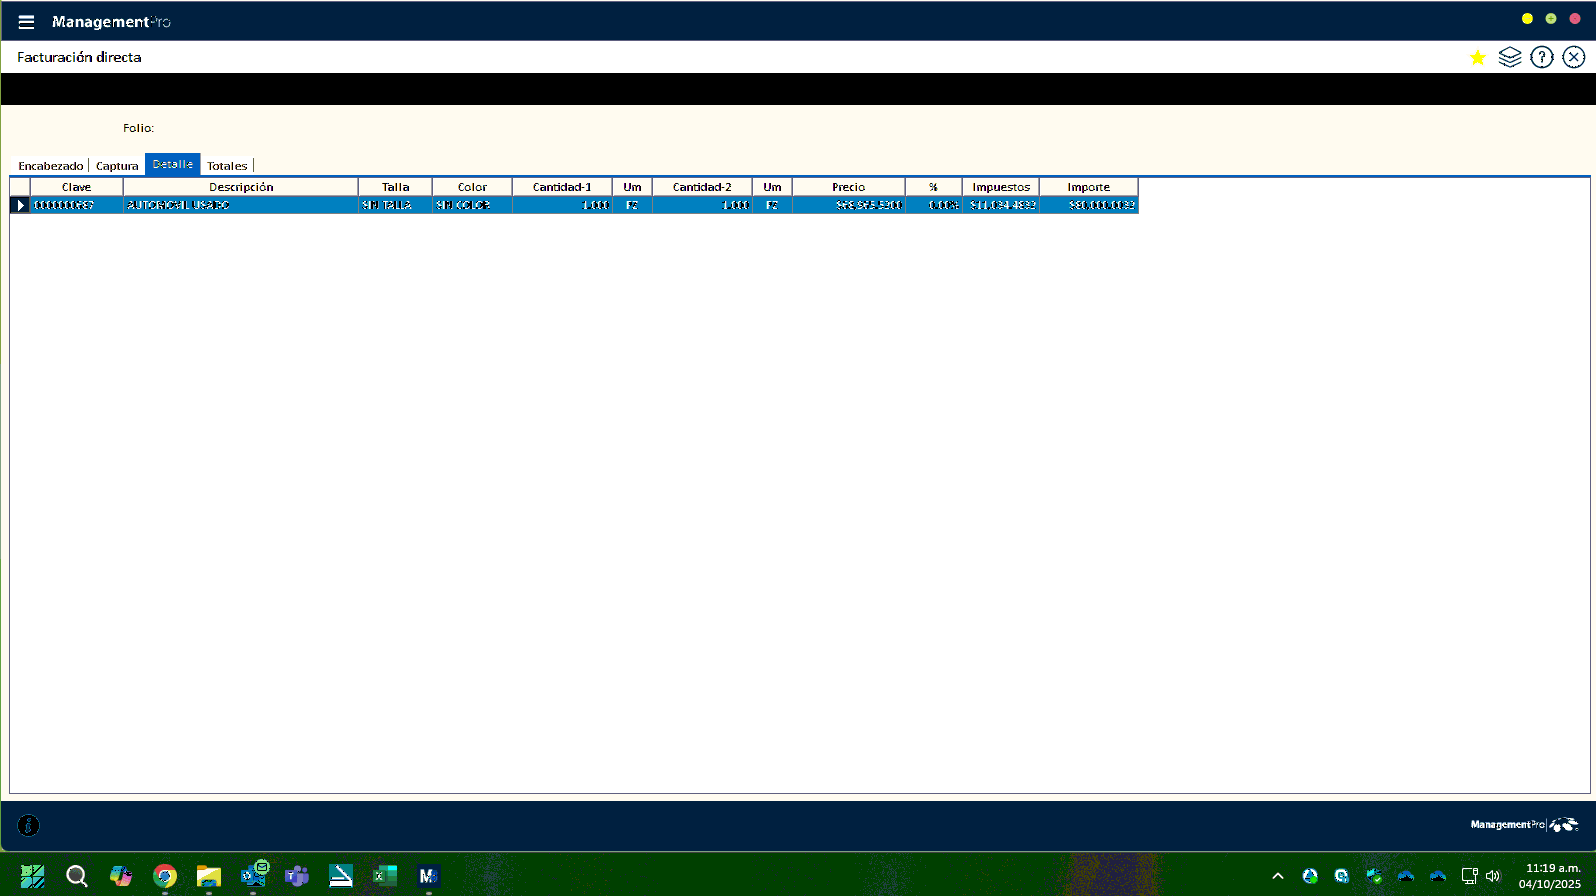Switch to the Encabezado tab
1596x896 pixels.
51,166
